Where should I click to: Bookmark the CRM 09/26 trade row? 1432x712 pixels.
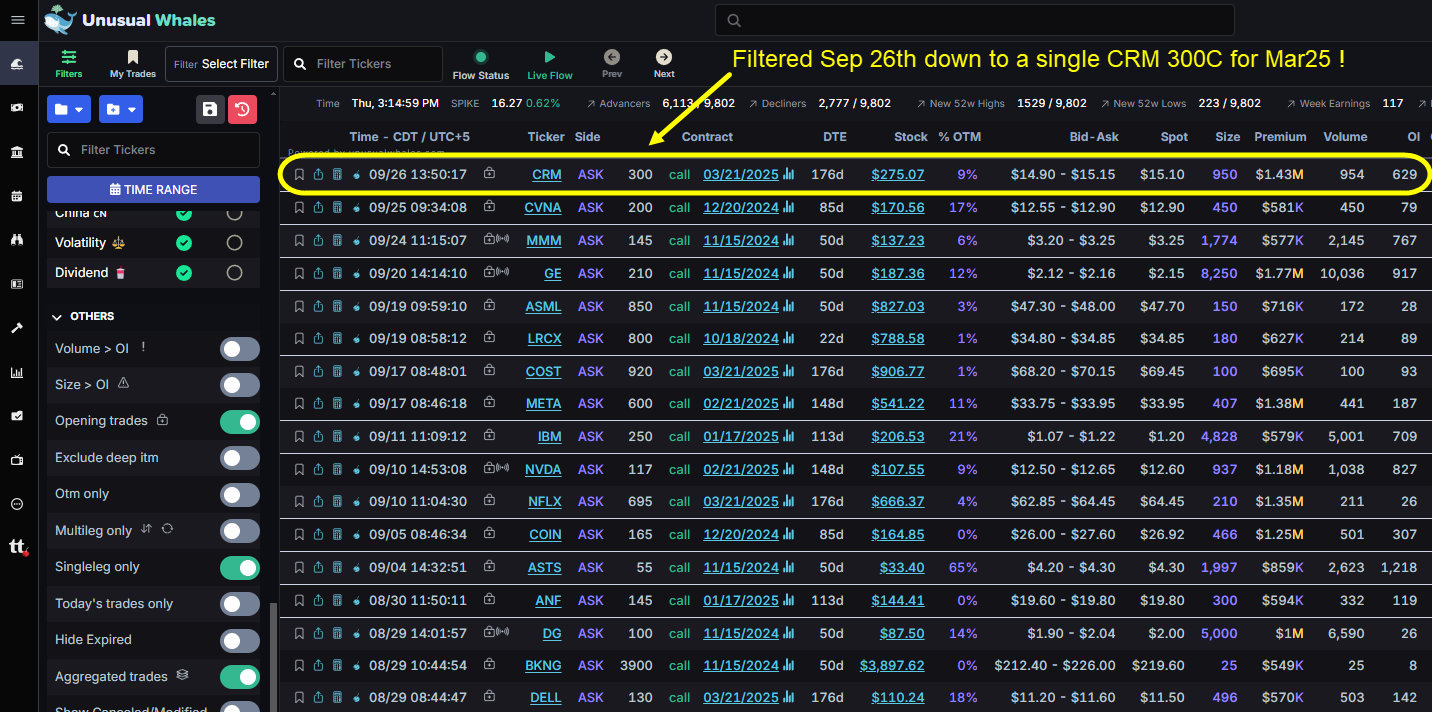point(299,174)
